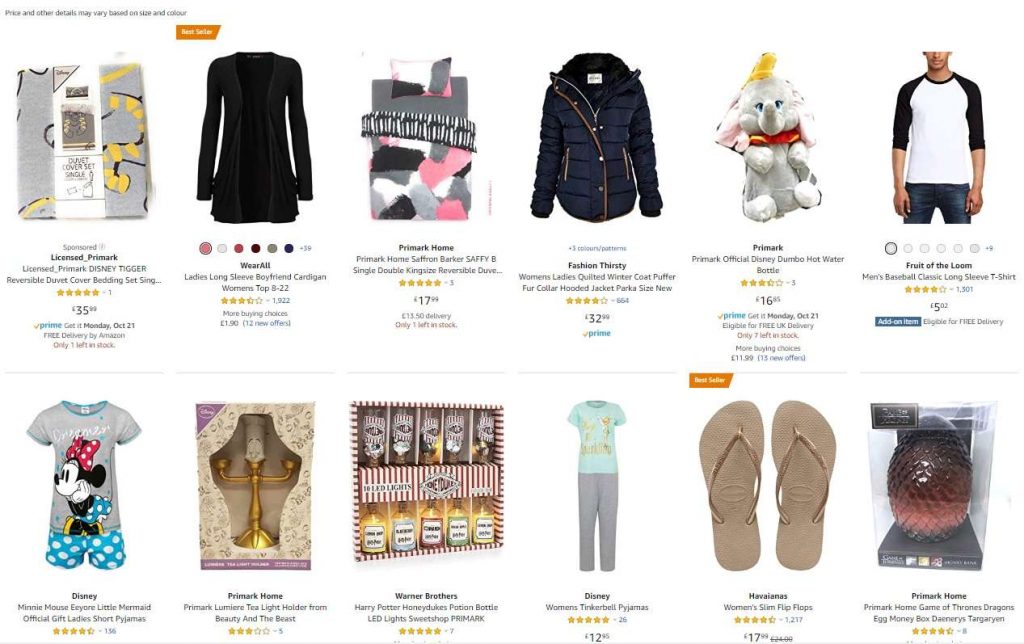Select the navy blue cardigan colour swatch
Viewport: 1024px width, 644px height.
pyautogui.click(x=289, y=248)
